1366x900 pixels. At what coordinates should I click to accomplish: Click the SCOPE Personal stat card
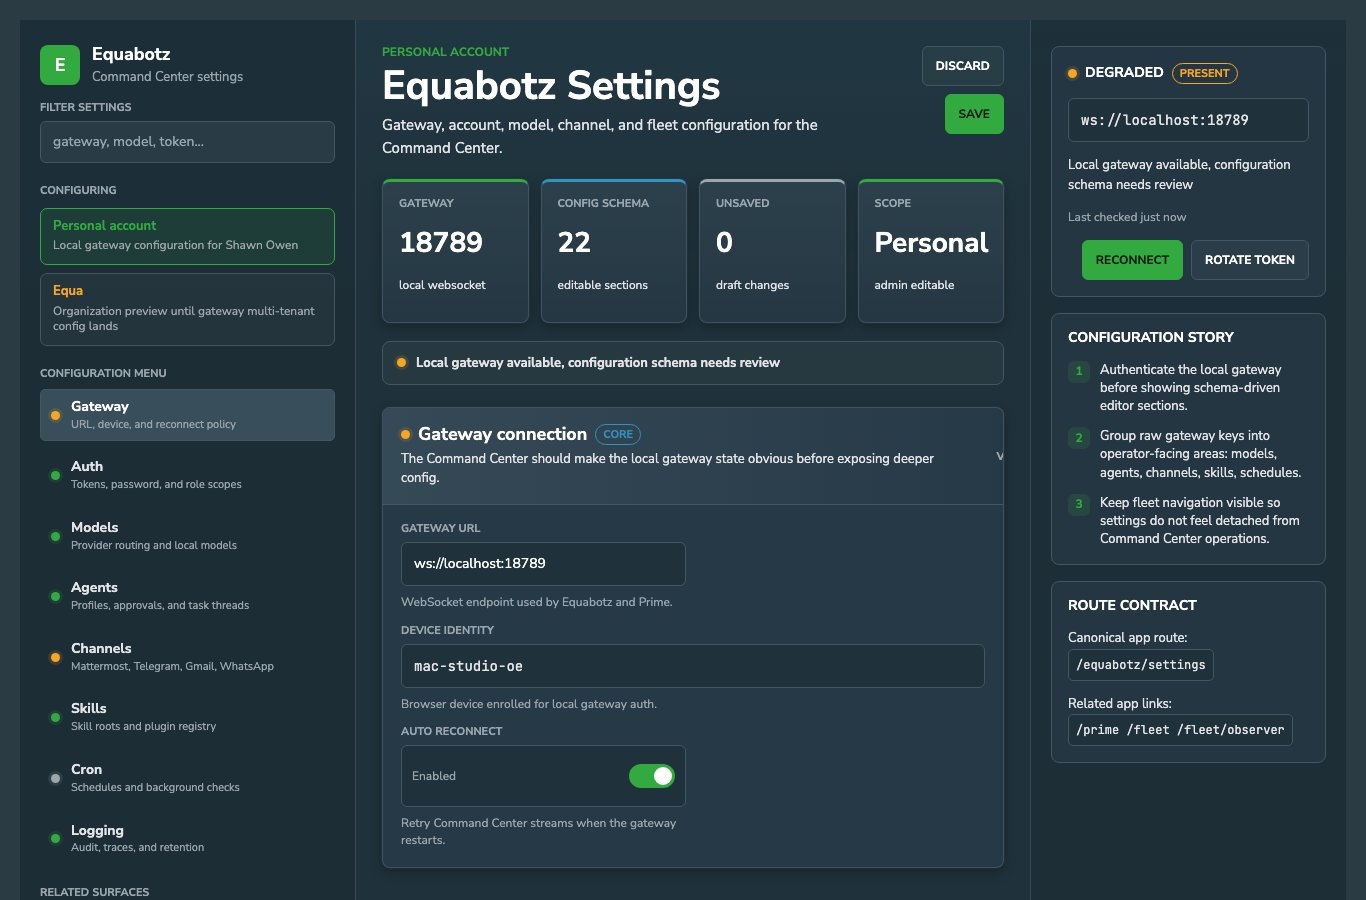pos(931,251)
